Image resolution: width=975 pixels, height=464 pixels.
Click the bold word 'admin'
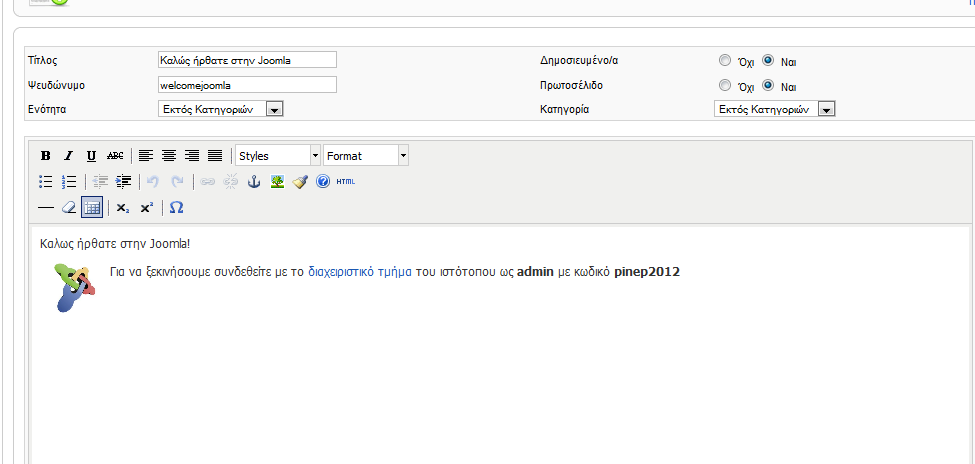coord(535,272)
